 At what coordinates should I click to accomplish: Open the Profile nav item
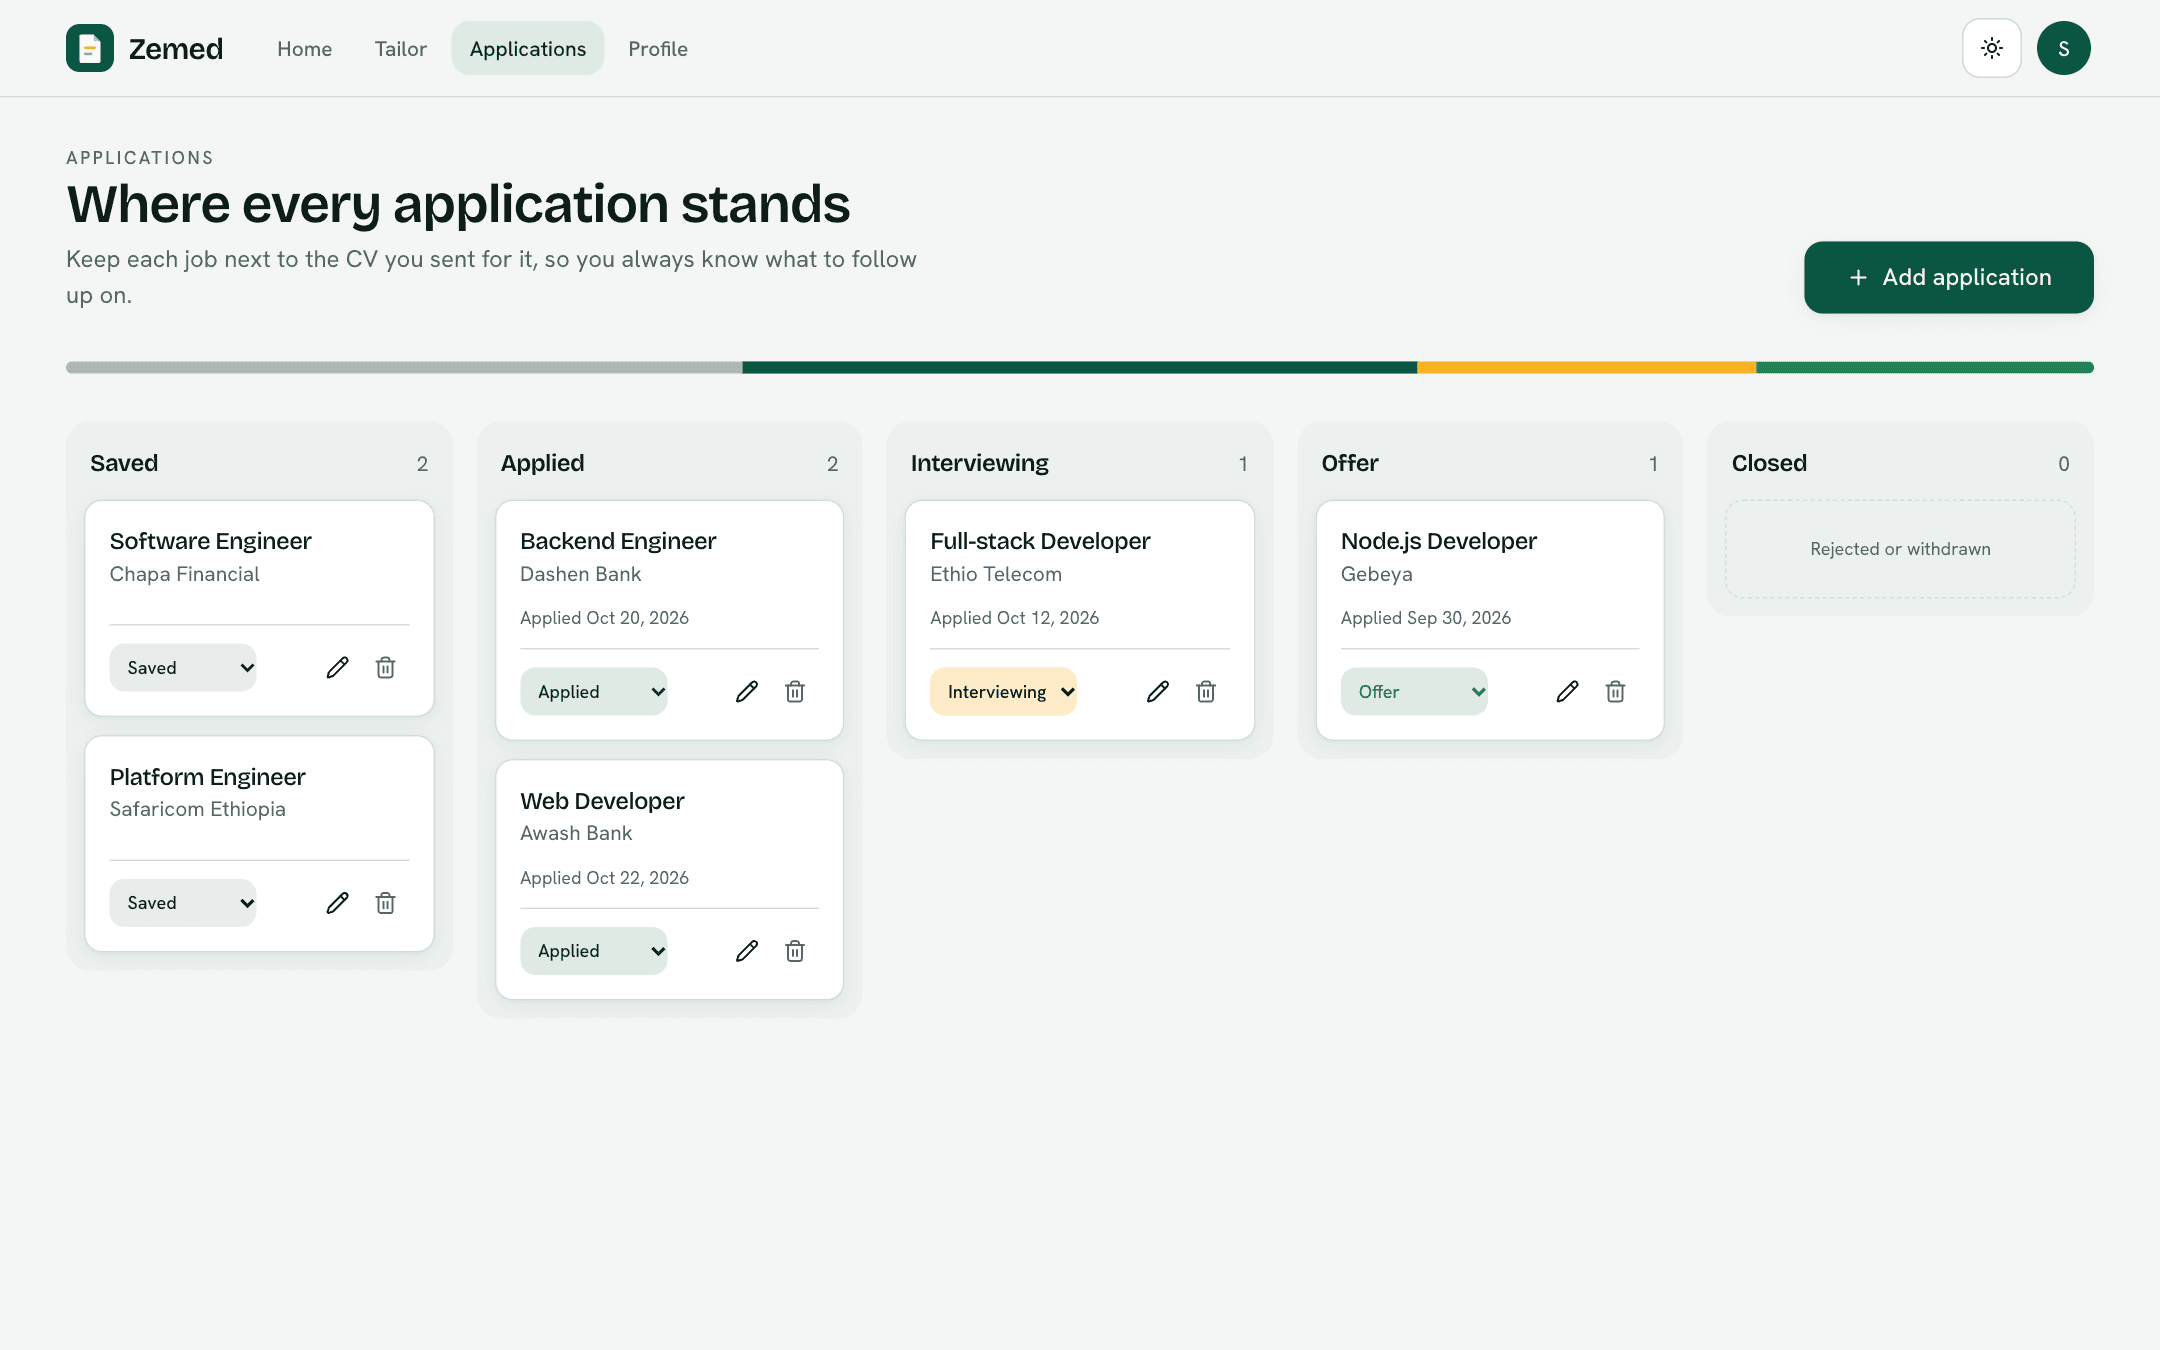point(658,48)
